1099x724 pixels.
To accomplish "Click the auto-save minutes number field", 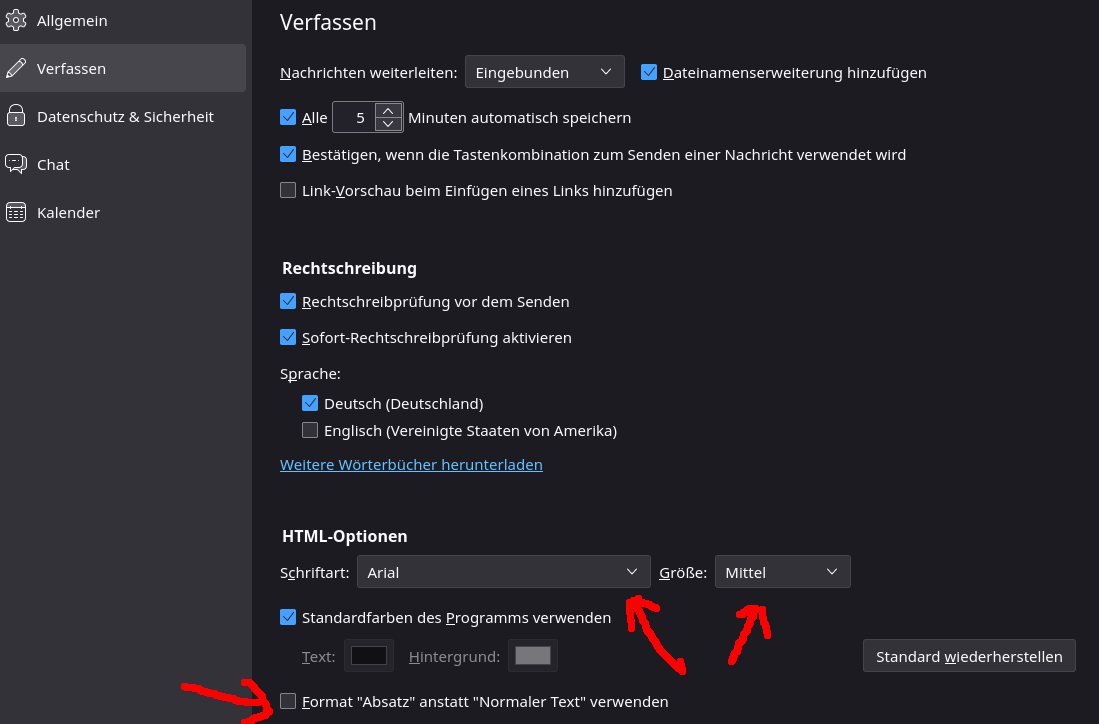I will tap(354, 118).
